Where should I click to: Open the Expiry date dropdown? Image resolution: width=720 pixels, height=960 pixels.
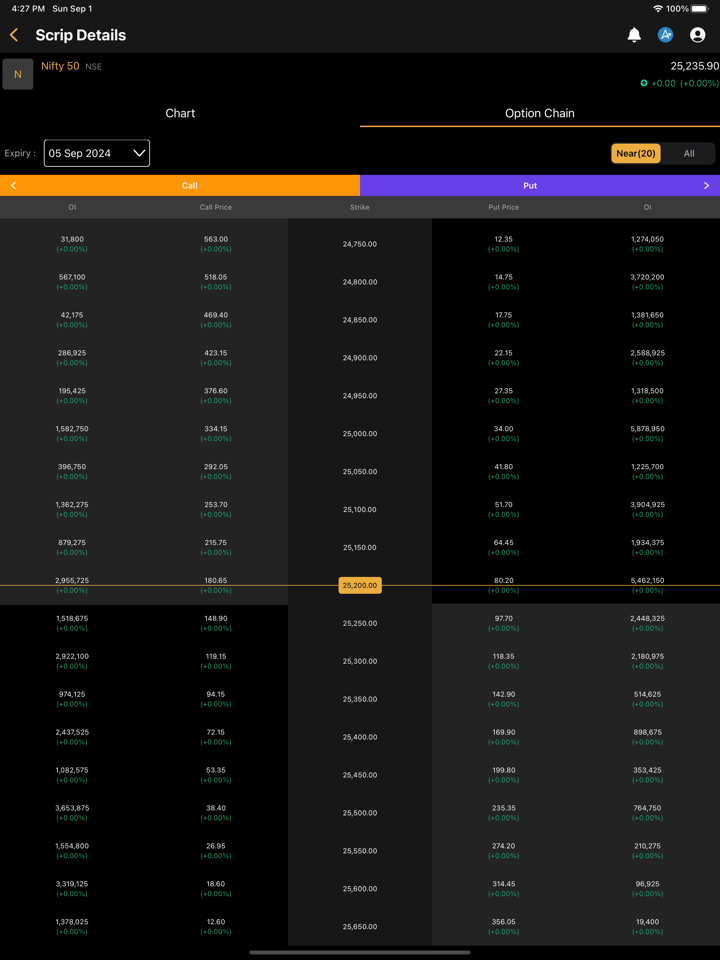97,153
